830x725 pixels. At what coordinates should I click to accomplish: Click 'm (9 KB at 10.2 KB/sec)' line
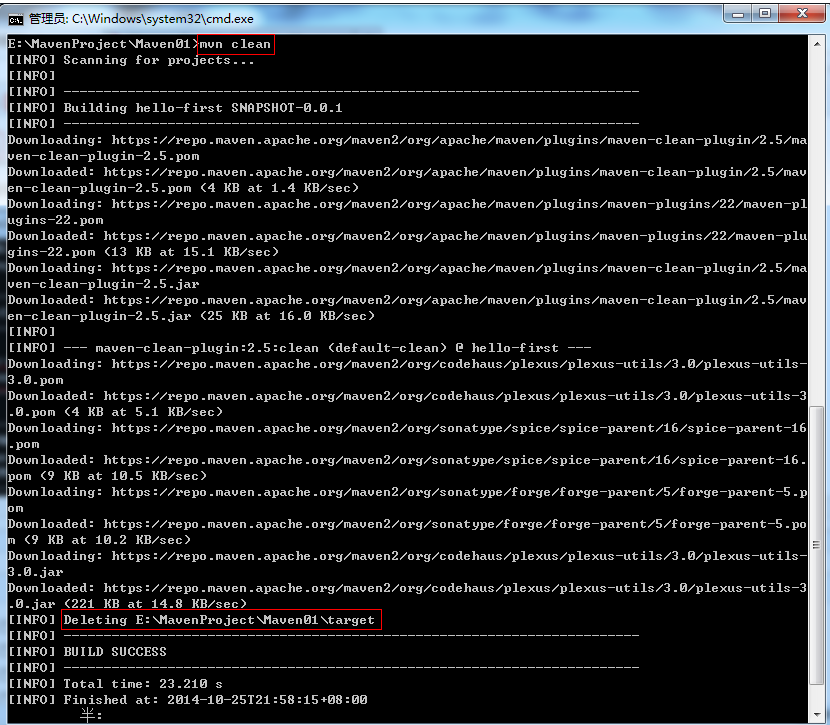click(99, 540)
